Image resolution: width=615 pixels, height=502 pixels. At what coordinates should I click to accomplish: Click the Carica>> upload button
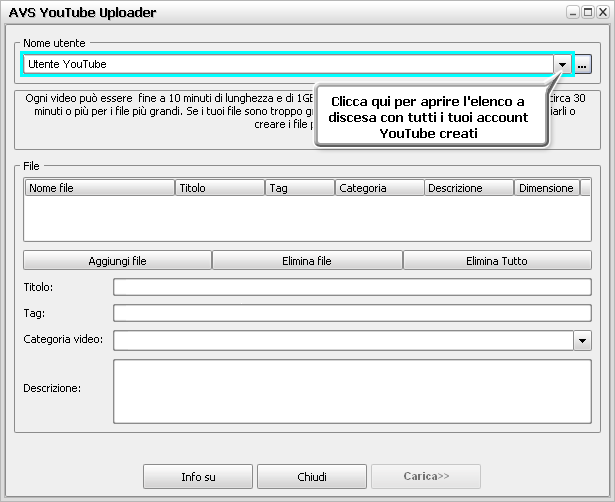(x=426, y=477)
